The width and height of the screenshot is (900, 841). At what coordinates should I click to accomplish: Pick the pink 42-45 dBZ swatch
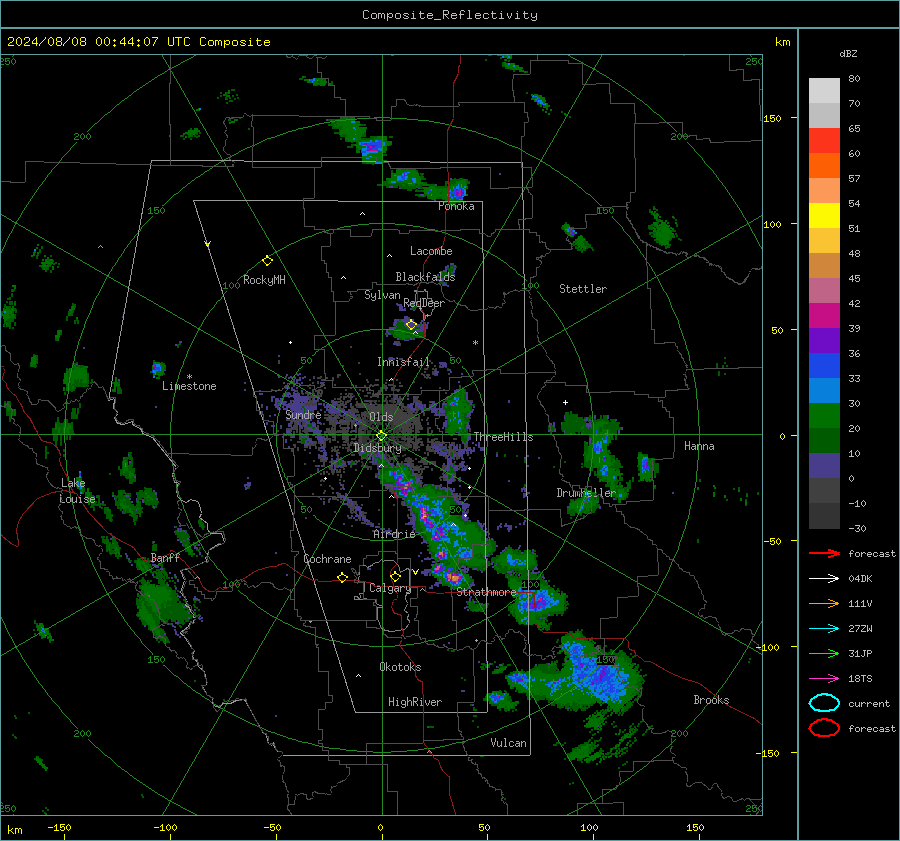(824, 290)
